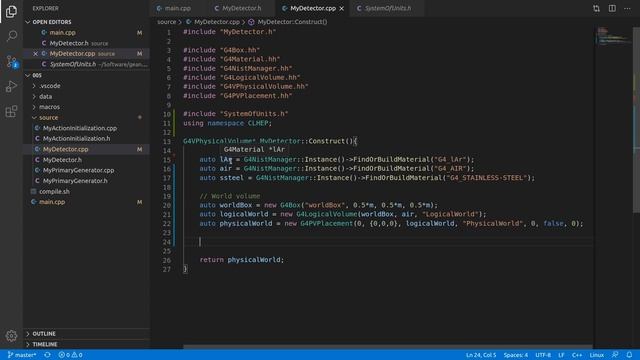This screenshot has width=640, height=360.
Task: Click the feedback icon in status bar
Action: coord(615,355)
